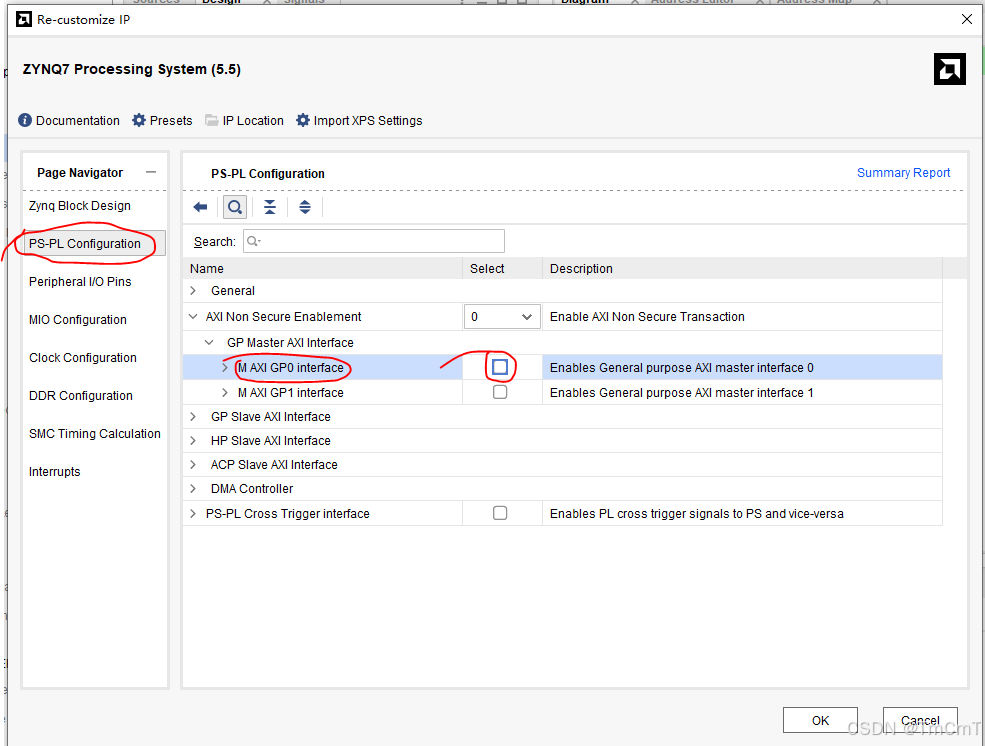
Task: Click the back arrow toolbar icon
Action: 200,207
